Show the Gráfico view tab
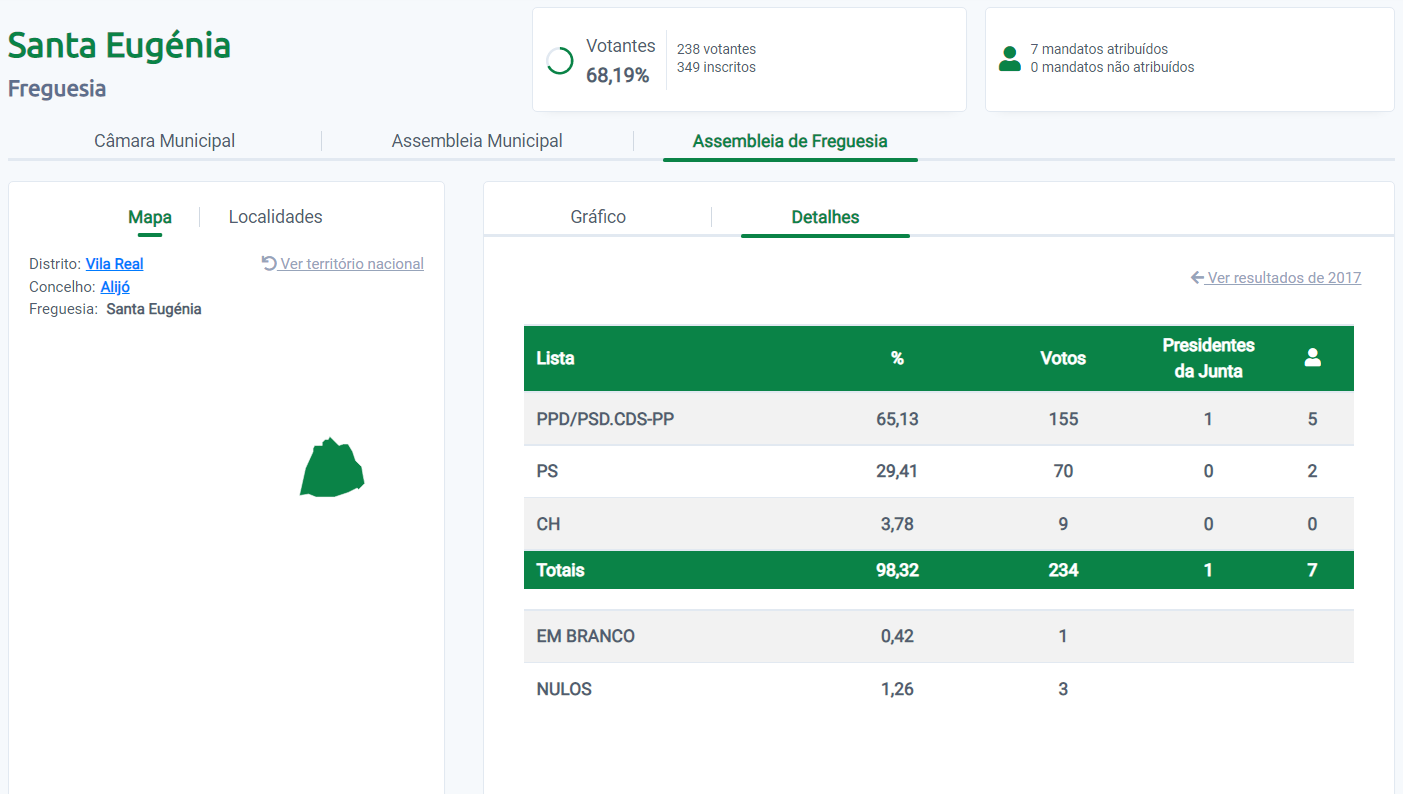 598,217
